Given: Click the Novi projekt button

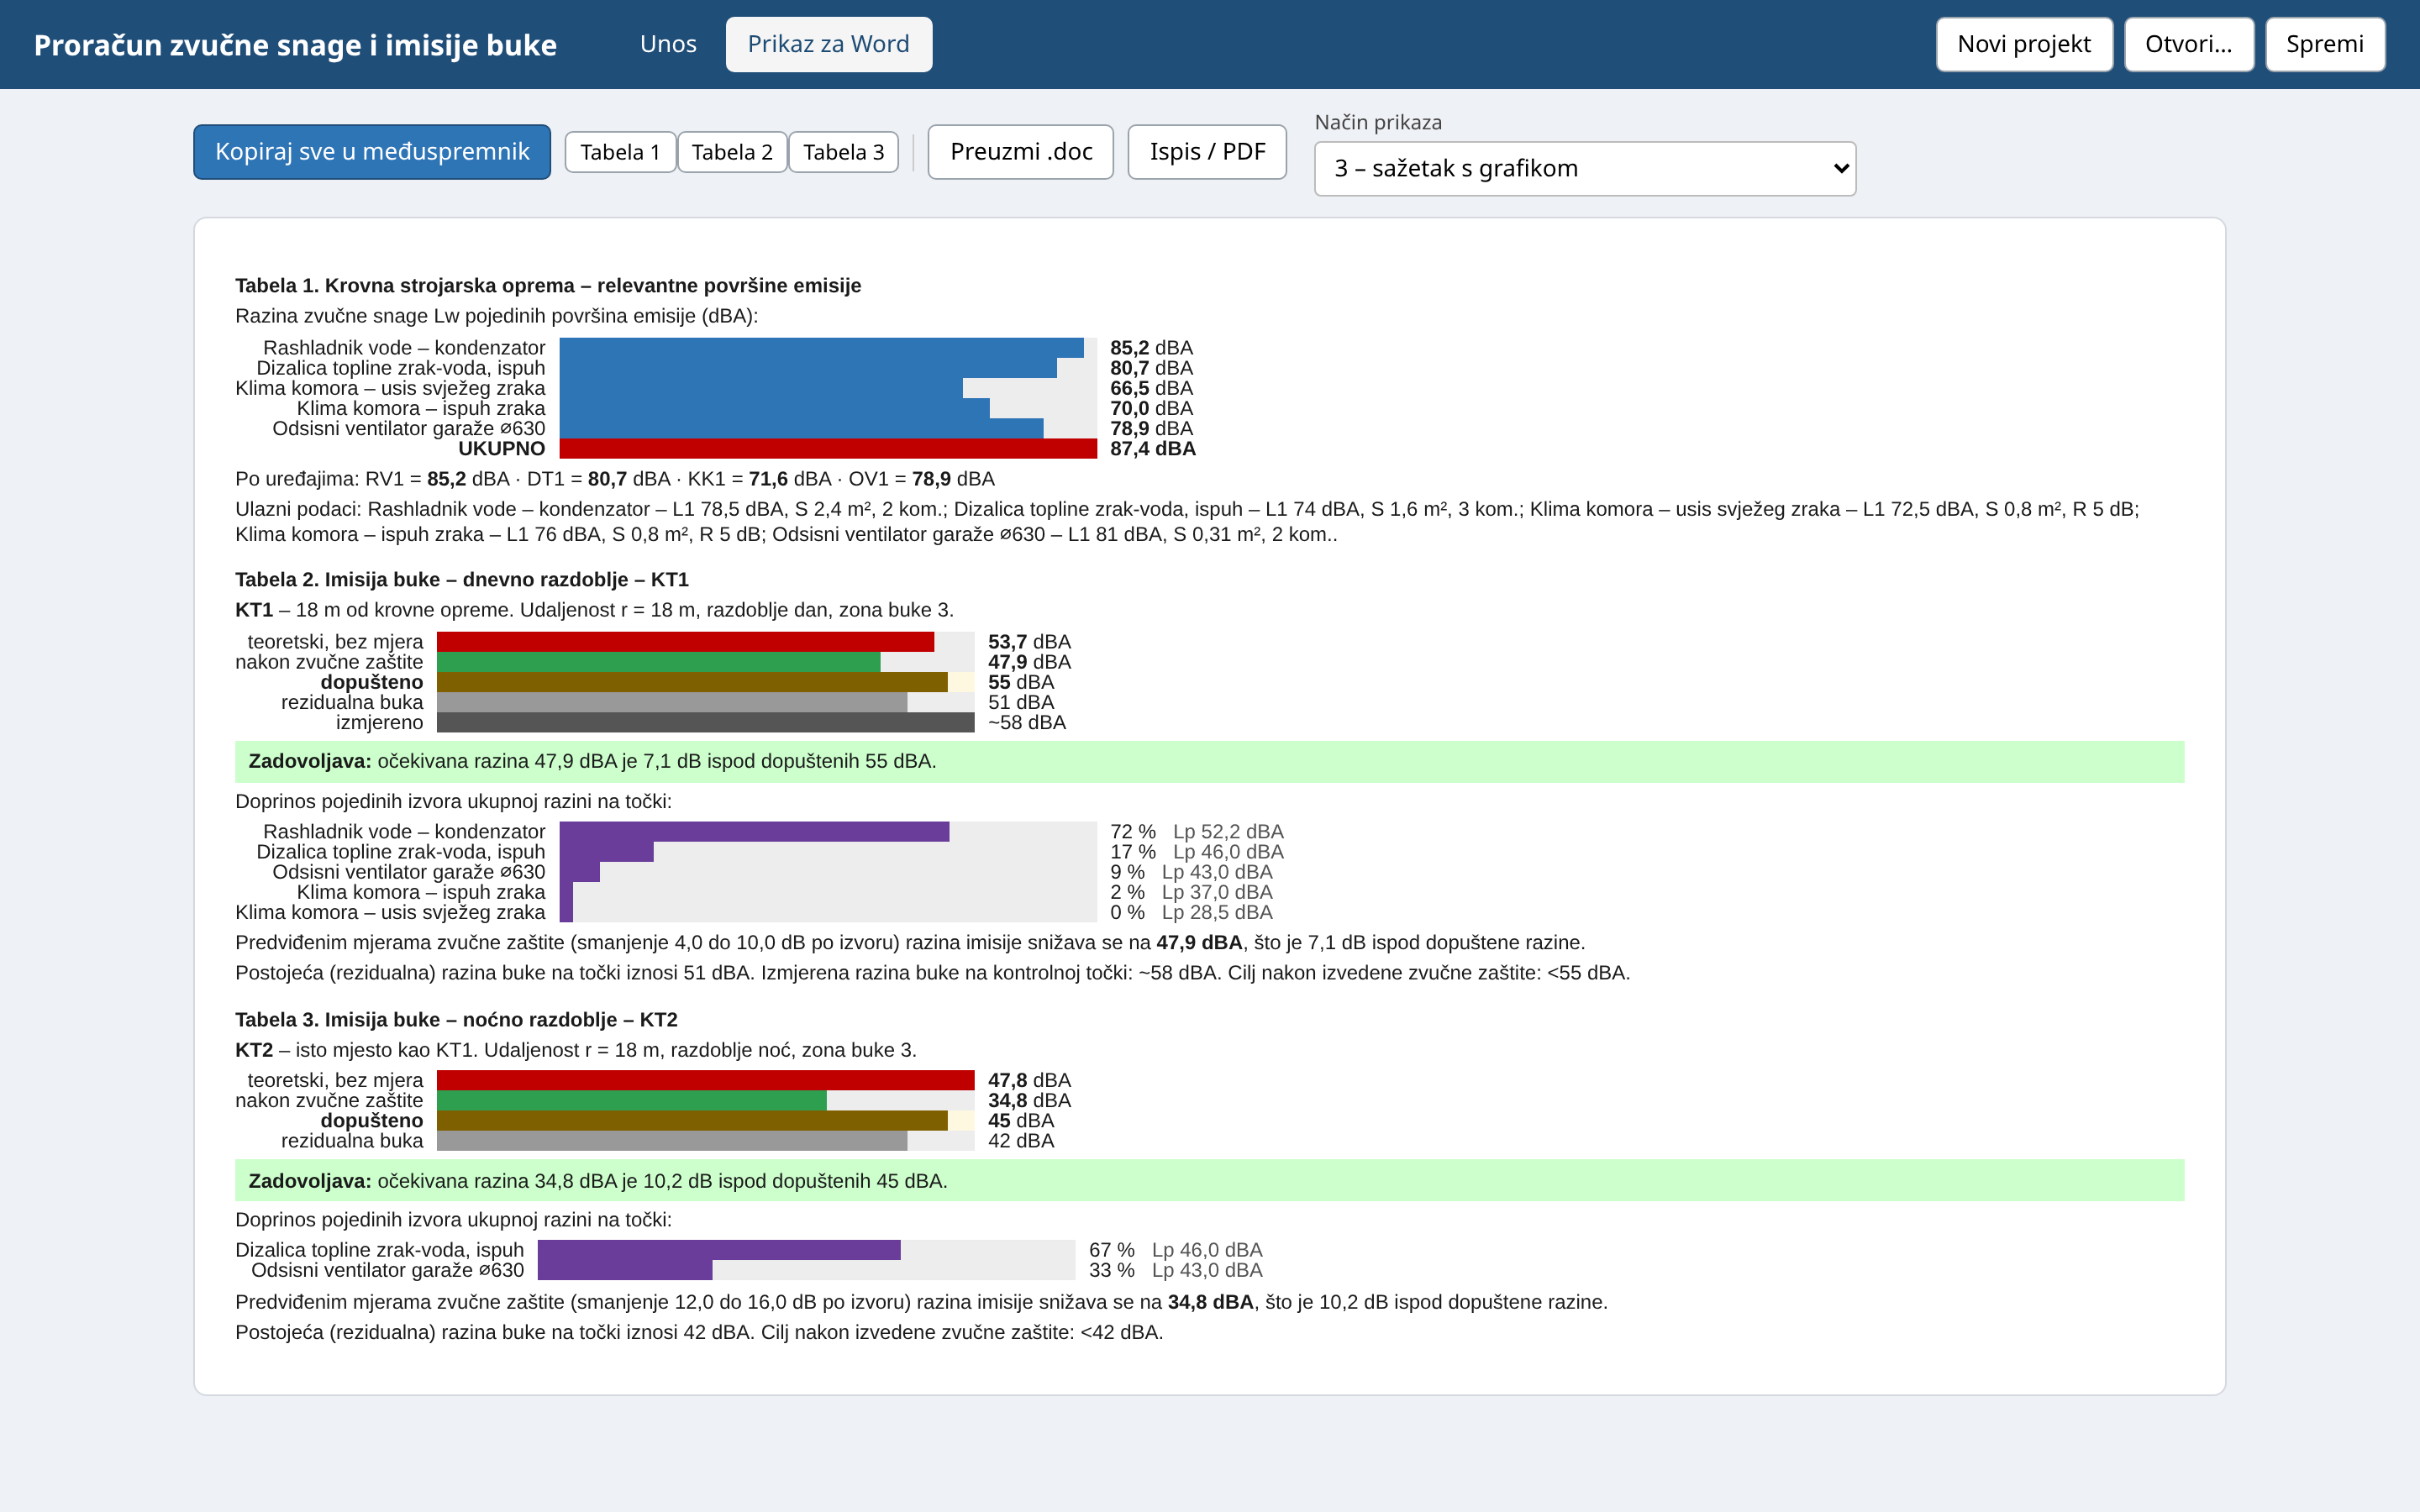Looking at the screenshot, I should pyautogui.click(x=2024, y=44).
